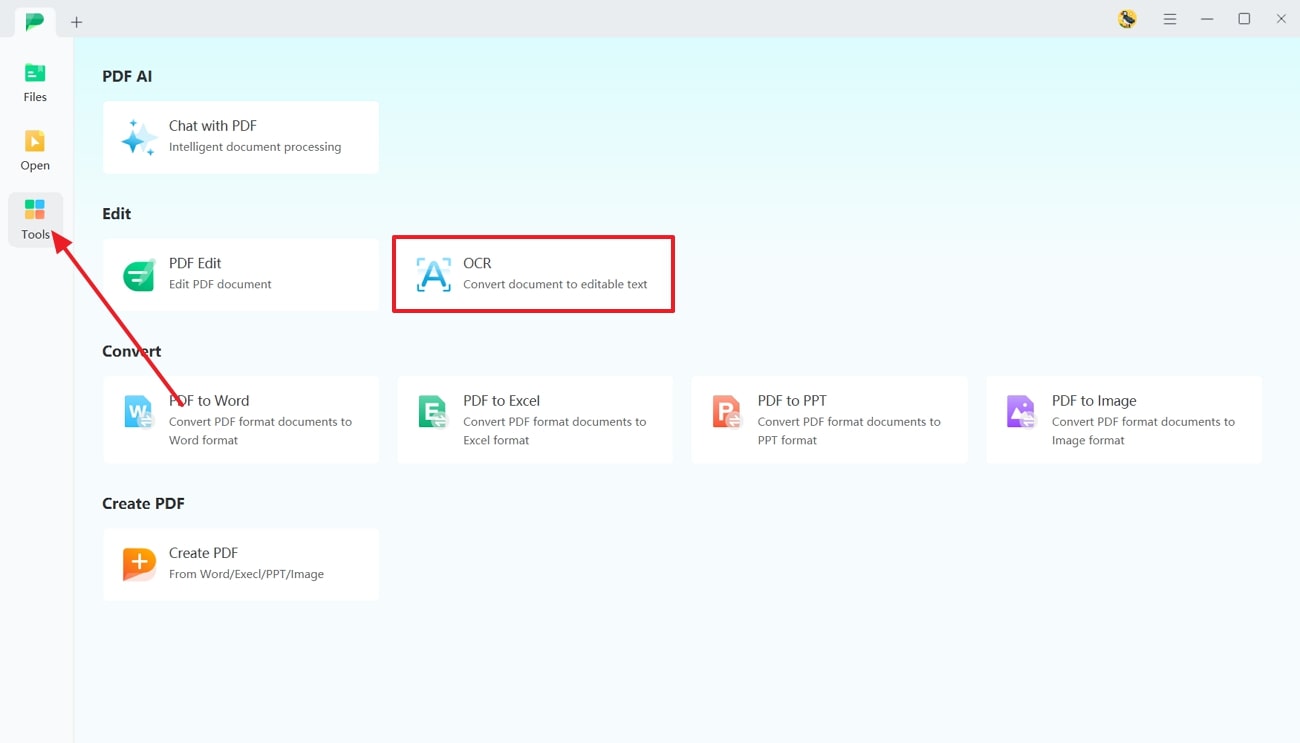The width and height of the screenshot is (1300, 743).
Task: Click 'Intelligent document processing' text
Action: [255, 147]
